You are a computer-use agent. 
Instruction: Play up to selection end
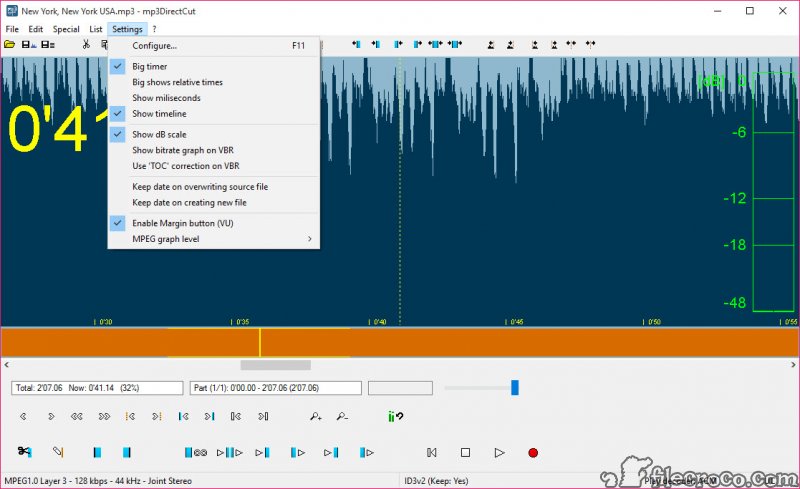pyautogui.click(x=331, y=452)
